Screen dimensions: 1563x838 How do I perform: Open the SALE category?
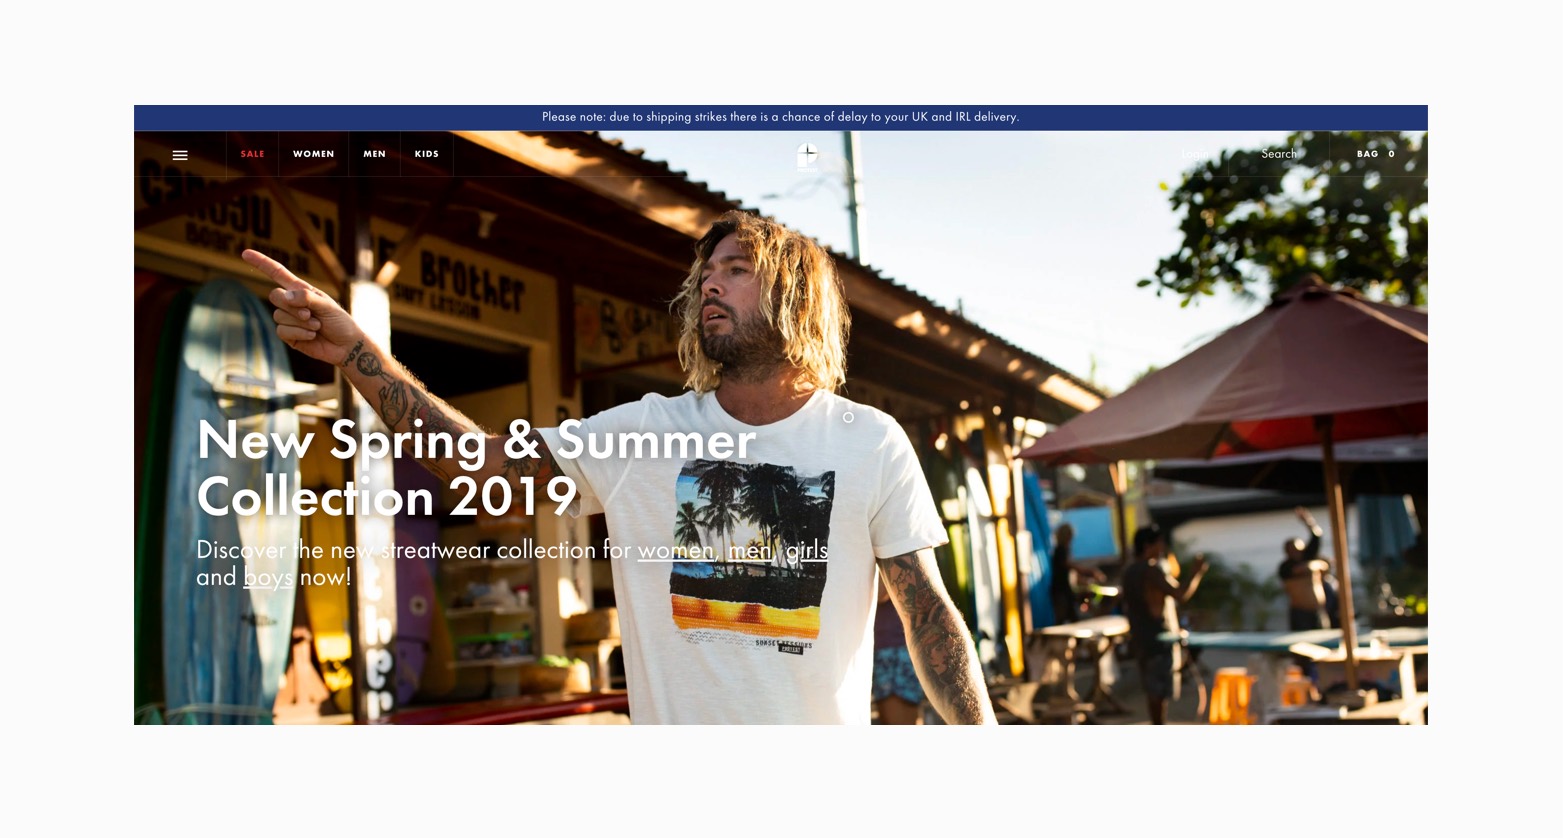pyautogui.click(x=253, y=154)
